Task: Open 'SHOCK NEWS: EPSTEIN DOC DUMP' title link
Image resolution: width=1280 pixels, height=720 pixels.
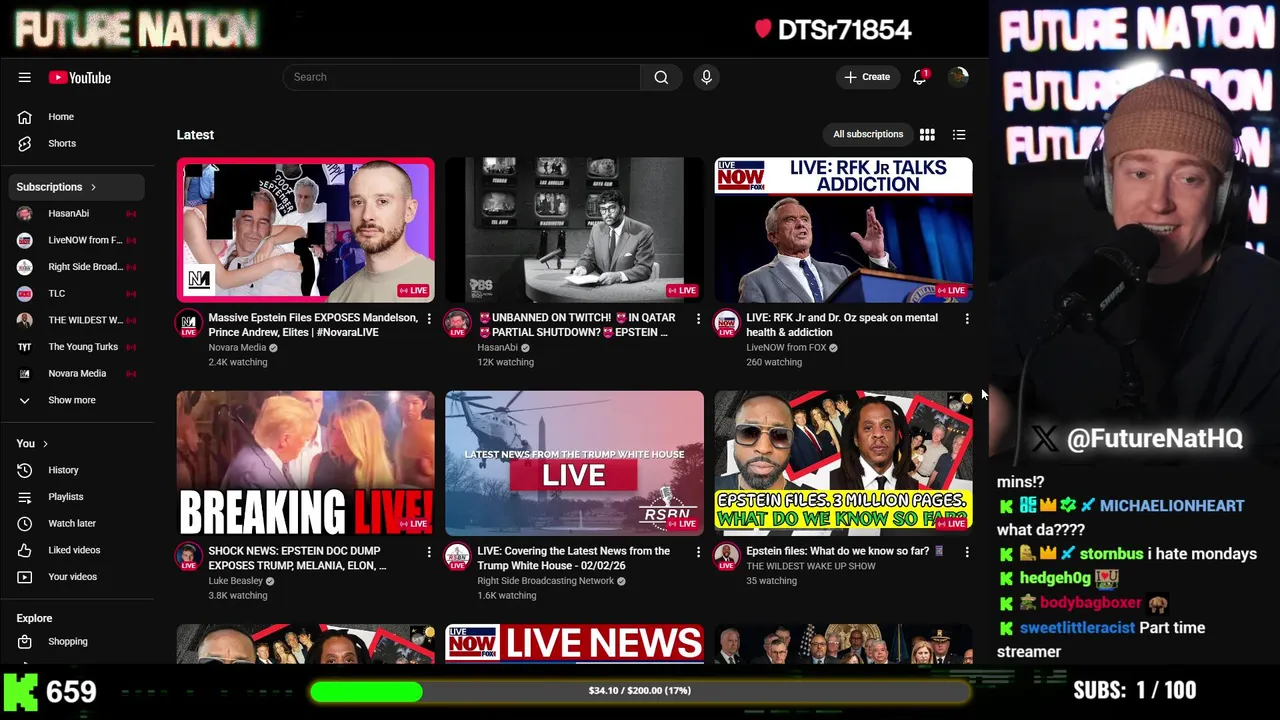Action: click(x=297, y=558)
